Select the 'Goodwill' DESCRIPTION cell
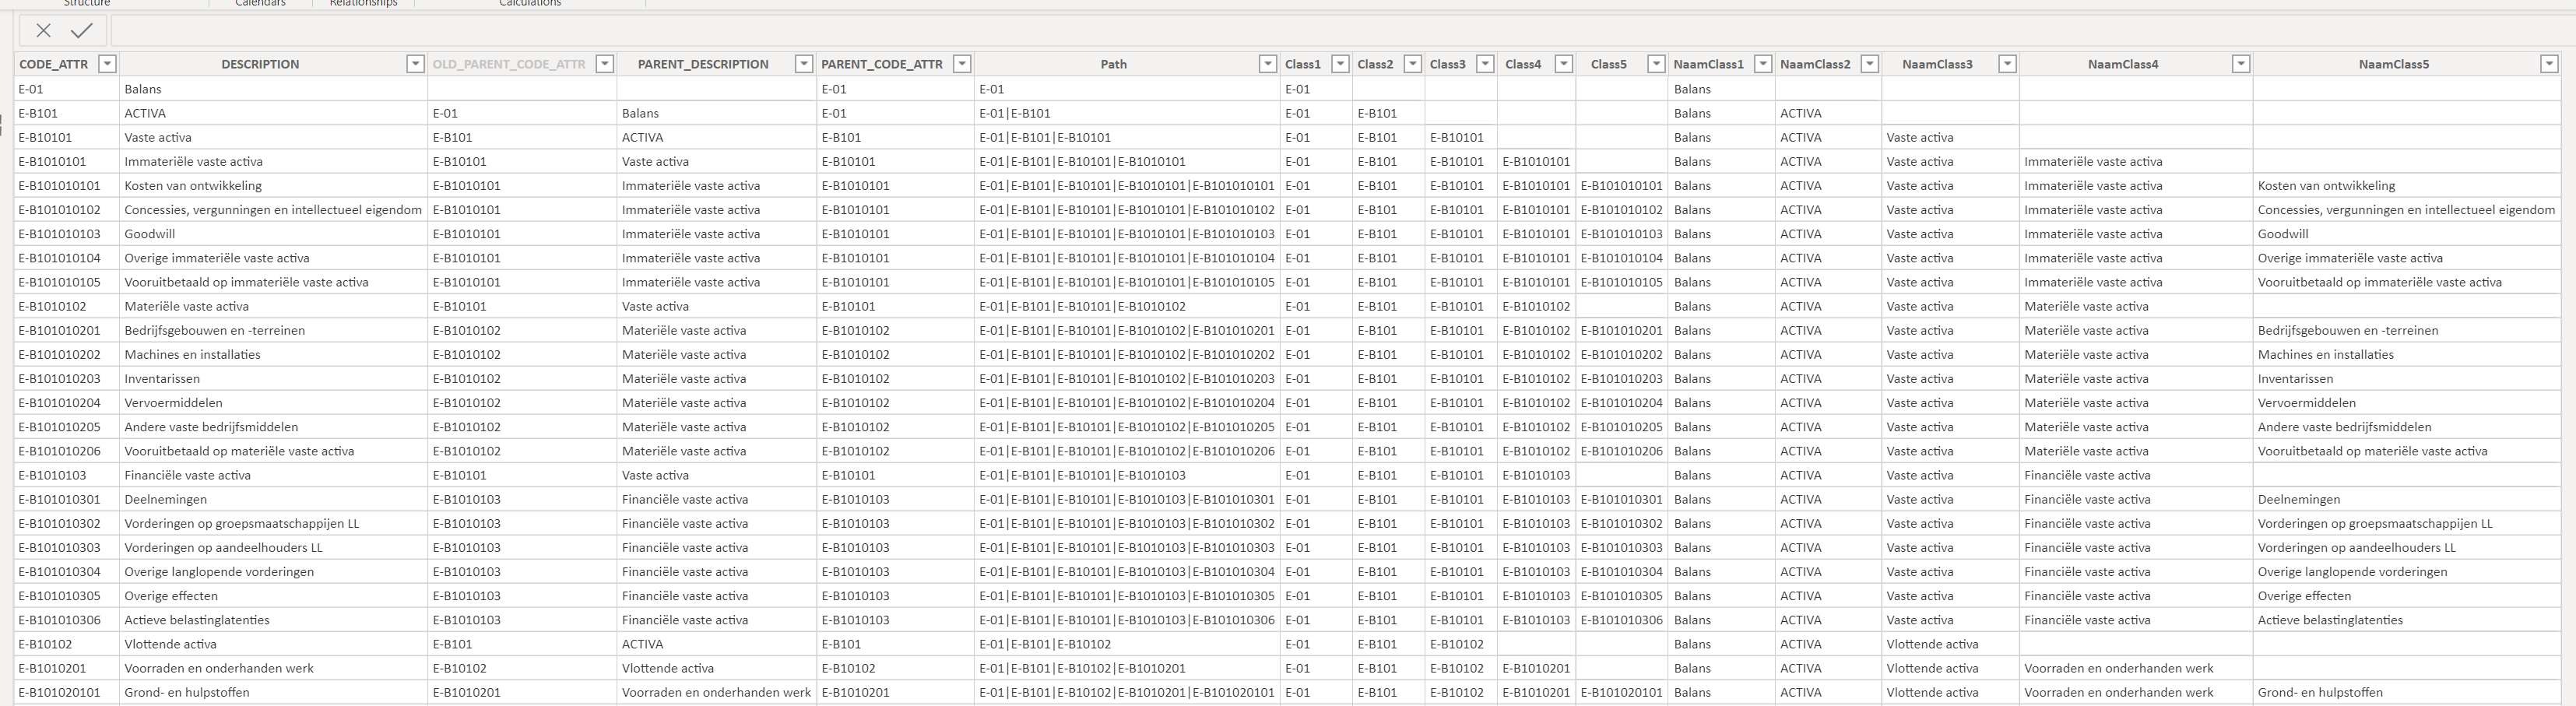2576x706 pixels. (x=273, y=234)
